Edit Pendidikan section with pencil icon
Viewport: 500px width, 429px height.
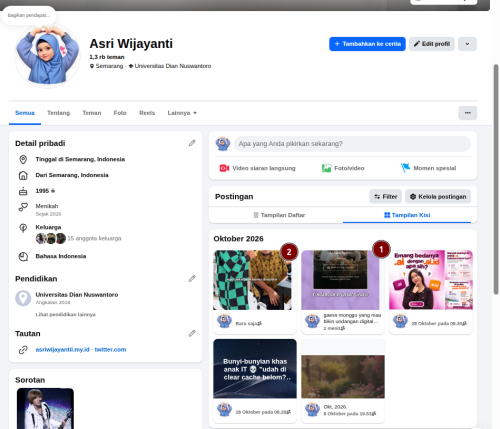tap(192, 279)
